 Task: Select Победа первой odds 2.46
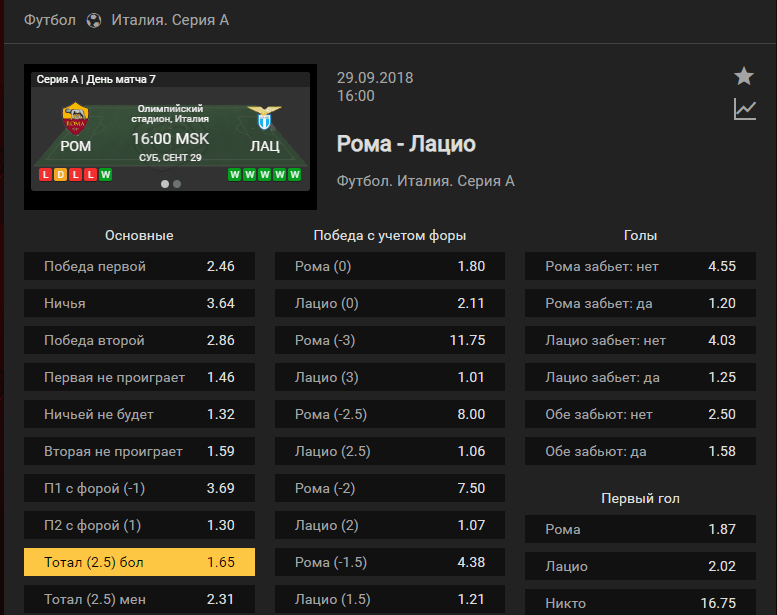coord(139,266)
